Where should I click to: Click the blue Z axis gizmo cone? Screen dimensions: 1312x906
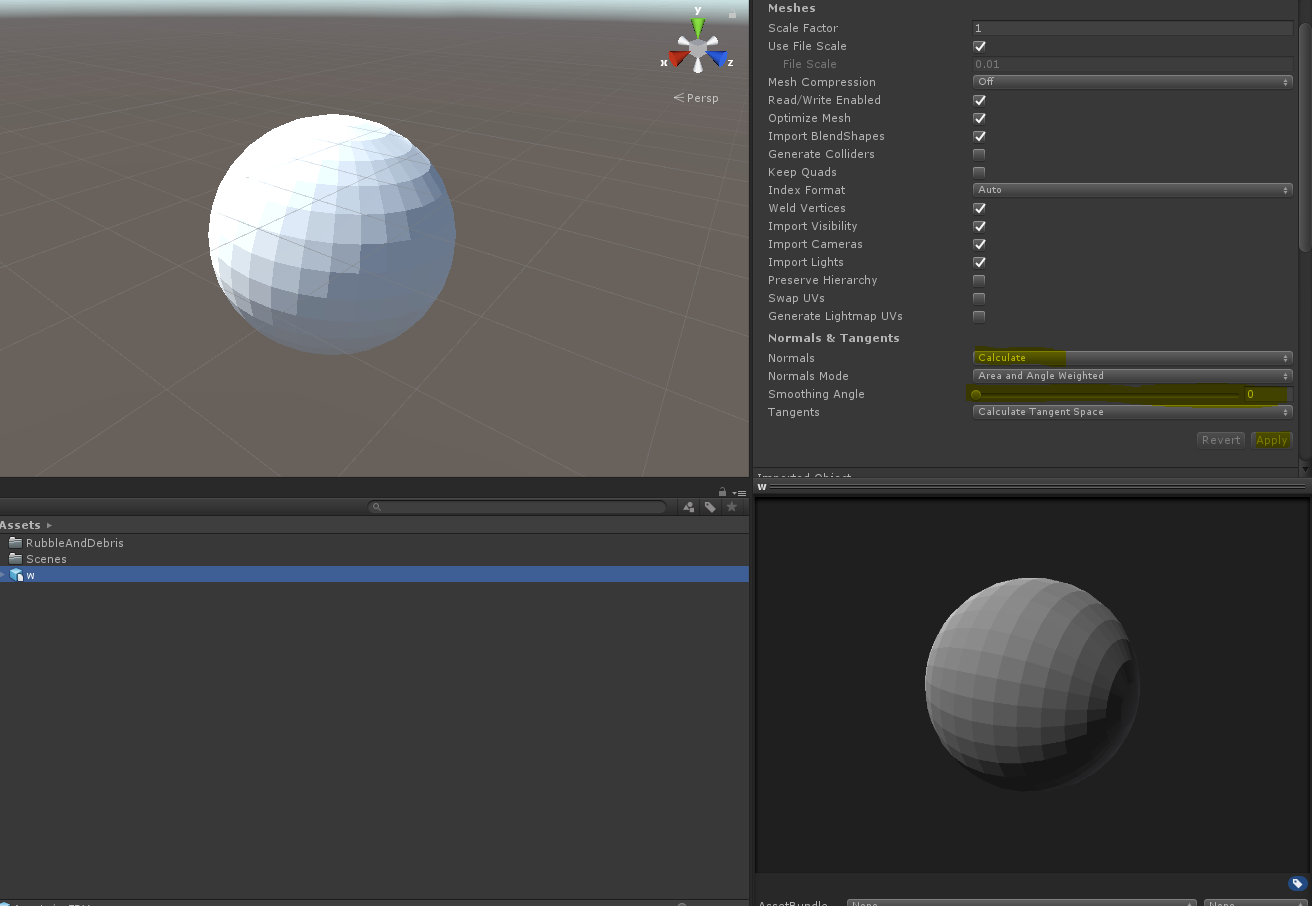pyautogui.click(x=717, y=59)
